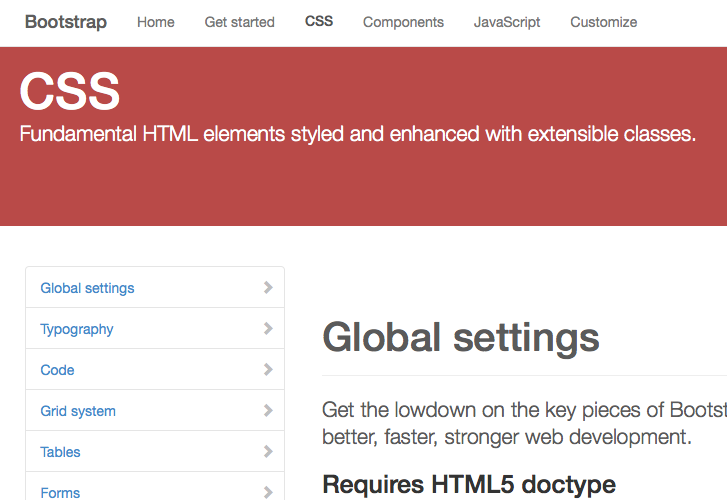
Task: Open the Typography sidebar link
Action: 77,329
